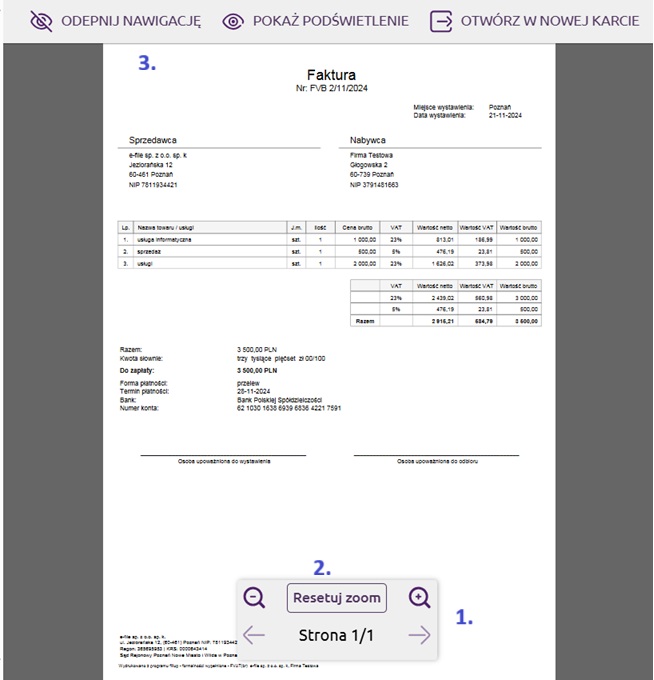Viewport: 654px width, 680px height.
Task: Select ODEPNIJ NAWIGACJĘ label
Action: pos(131,21)
